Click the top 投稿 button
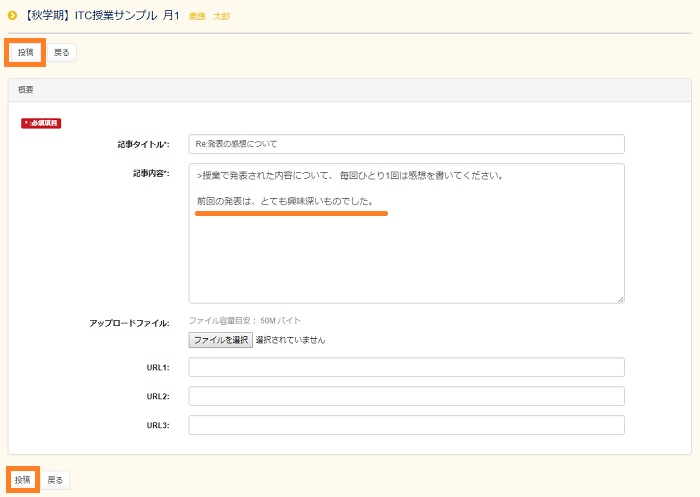Screen dimensions: 700x497 point(25,52)
